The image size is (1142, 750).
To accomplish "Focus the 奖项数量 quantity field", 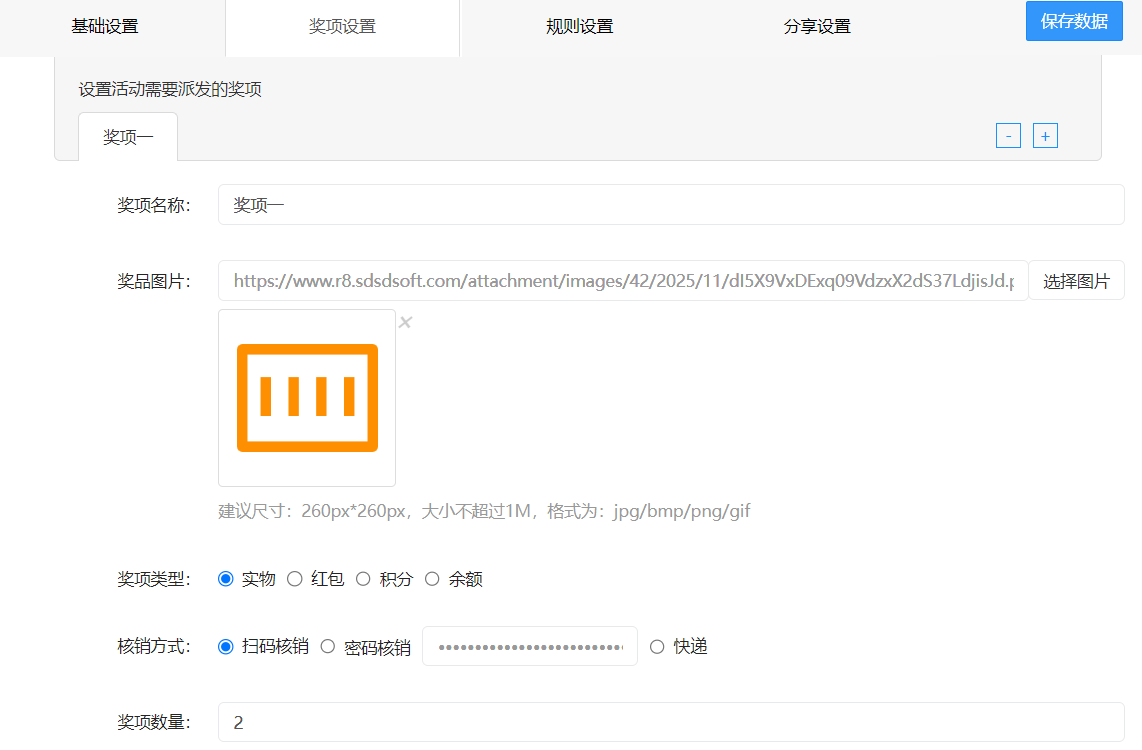I will tap(670, 722).
